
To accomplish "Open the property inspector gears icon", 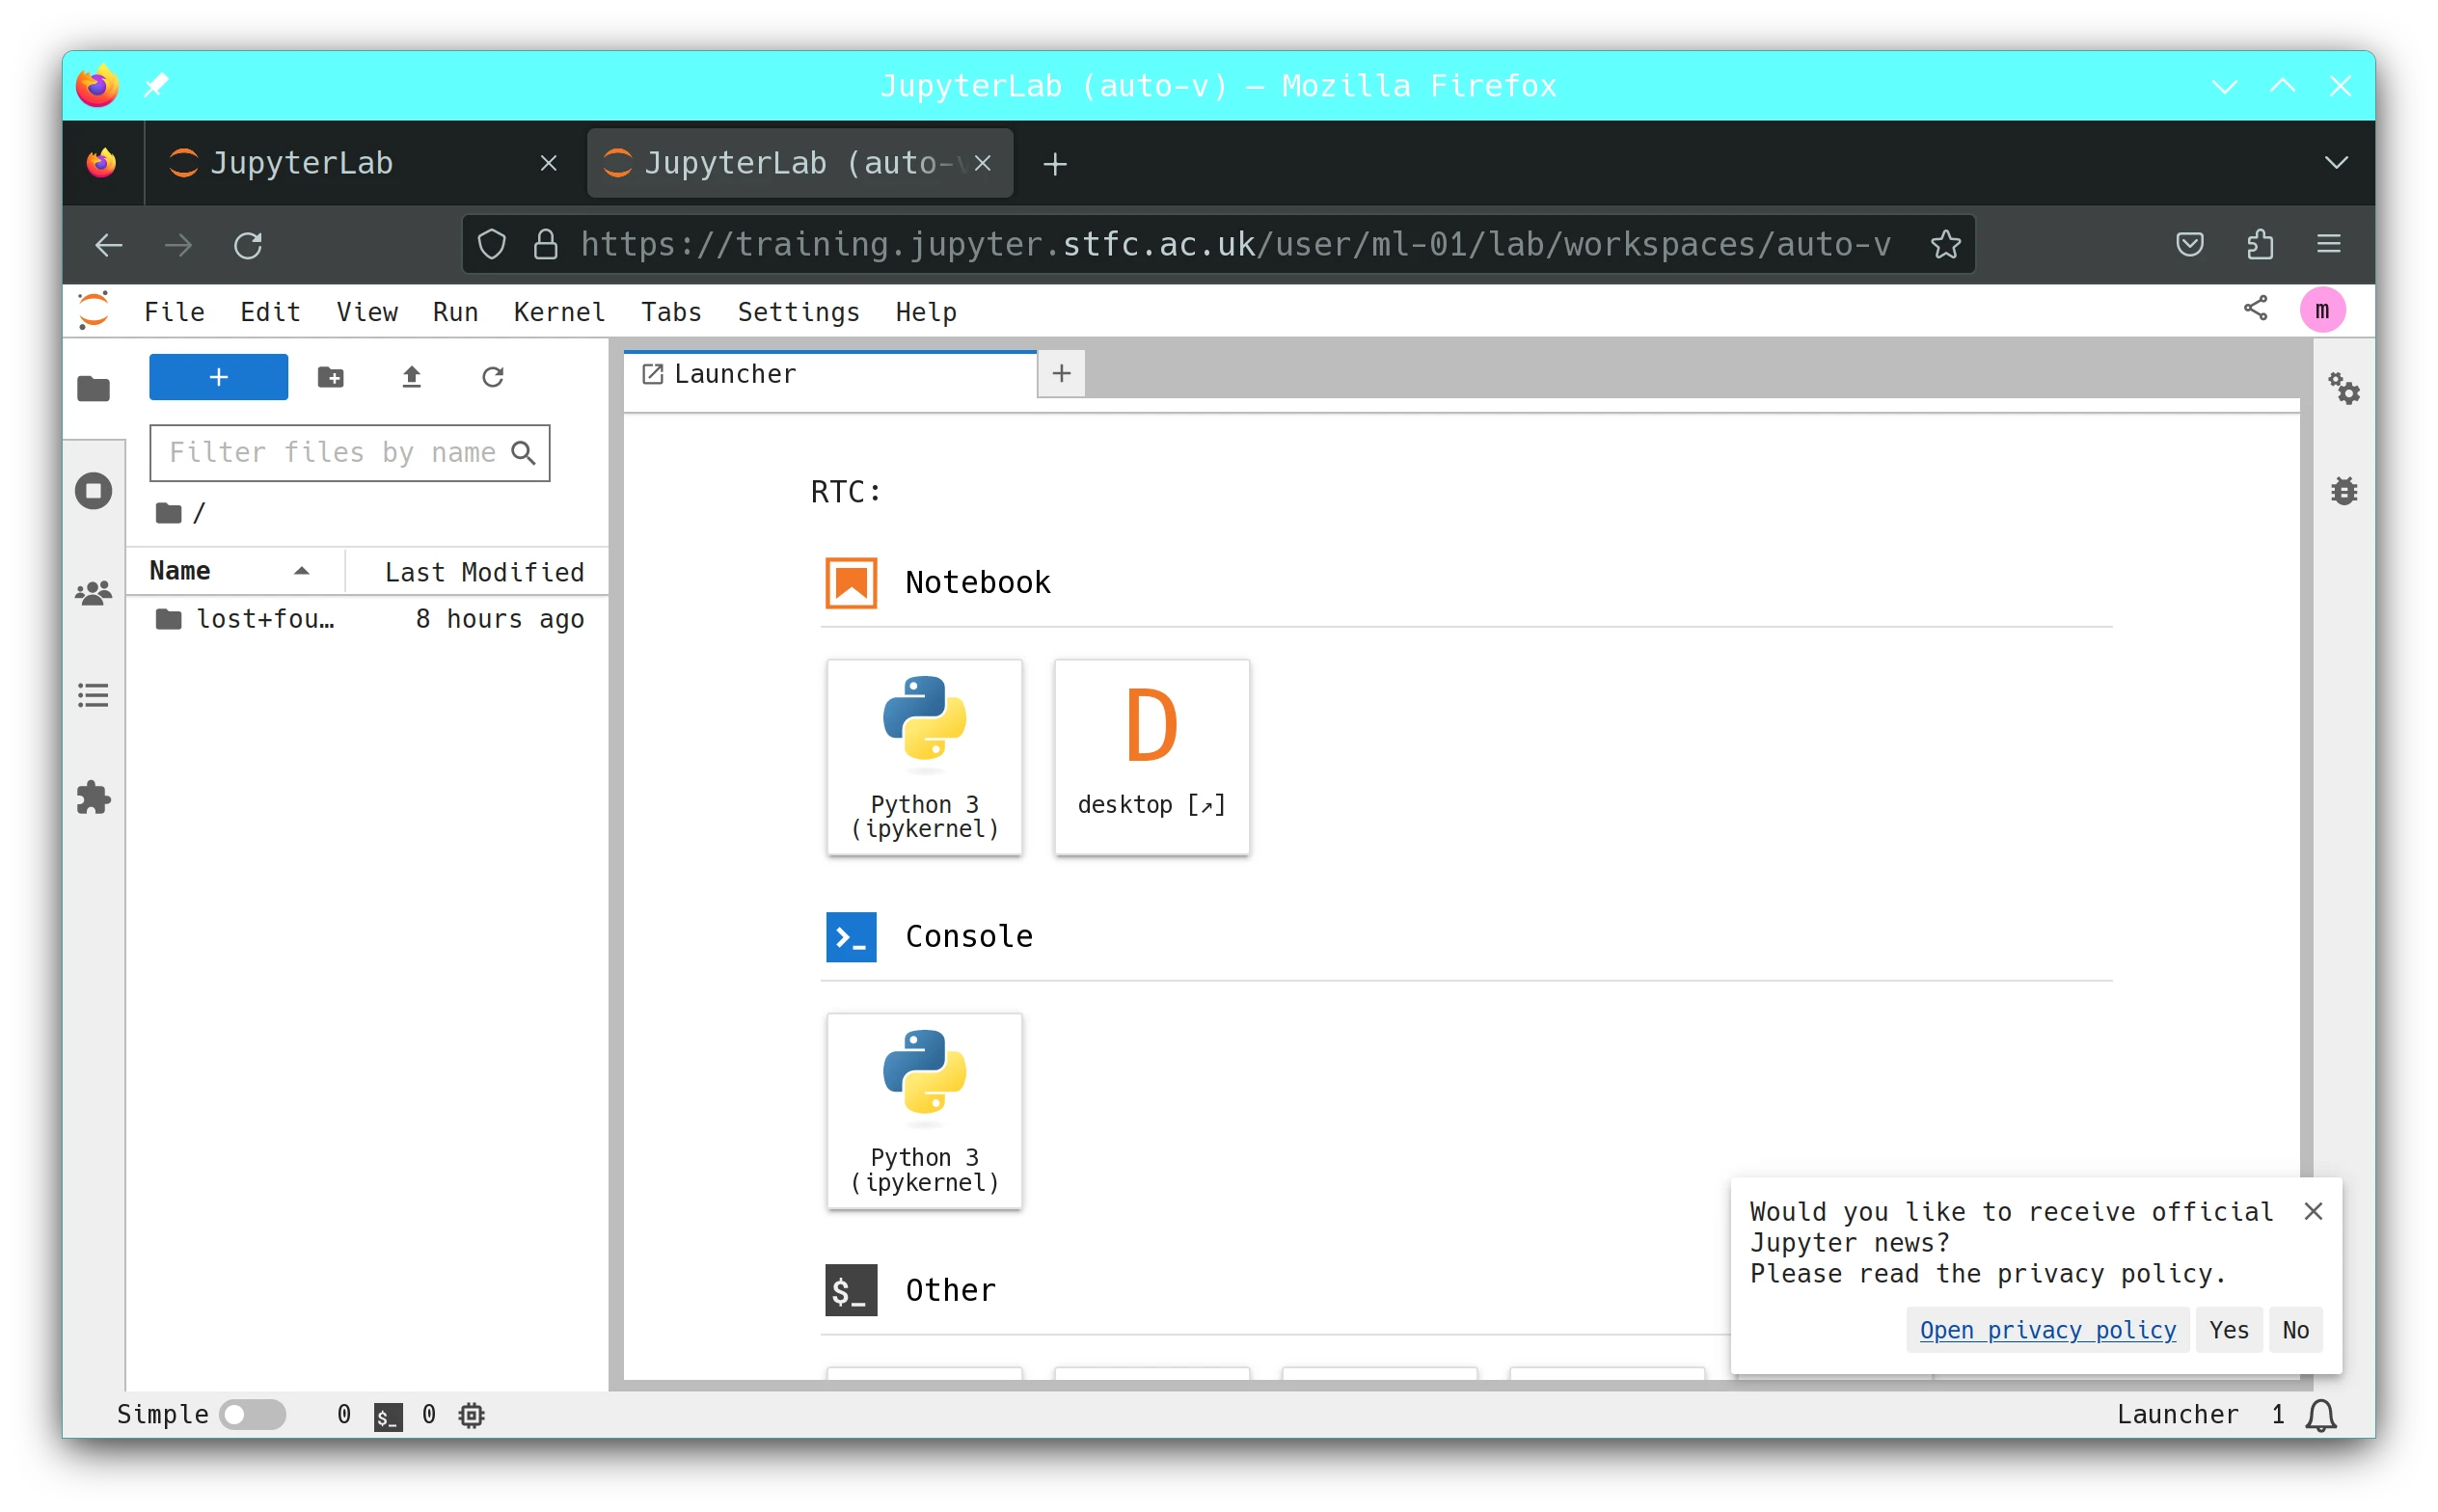I will (x=2343, y=388).
